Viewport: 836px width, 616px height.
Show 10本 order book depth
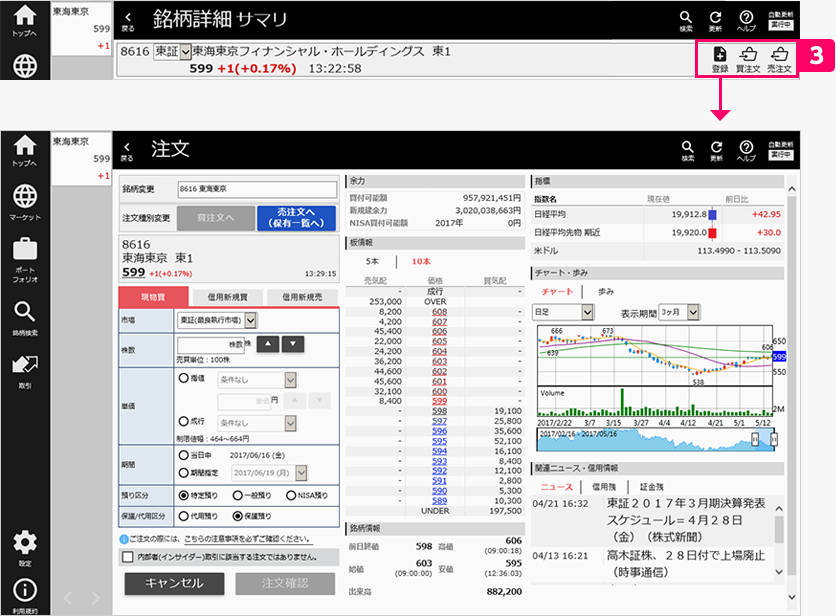pos(421,261)
